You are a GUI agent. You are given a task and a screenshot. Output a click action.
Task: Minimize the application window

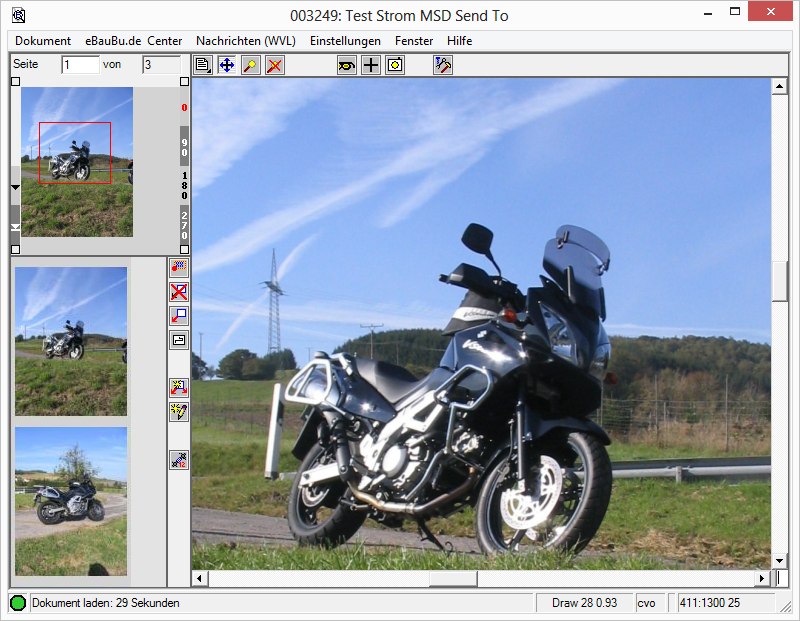(708, 13)
